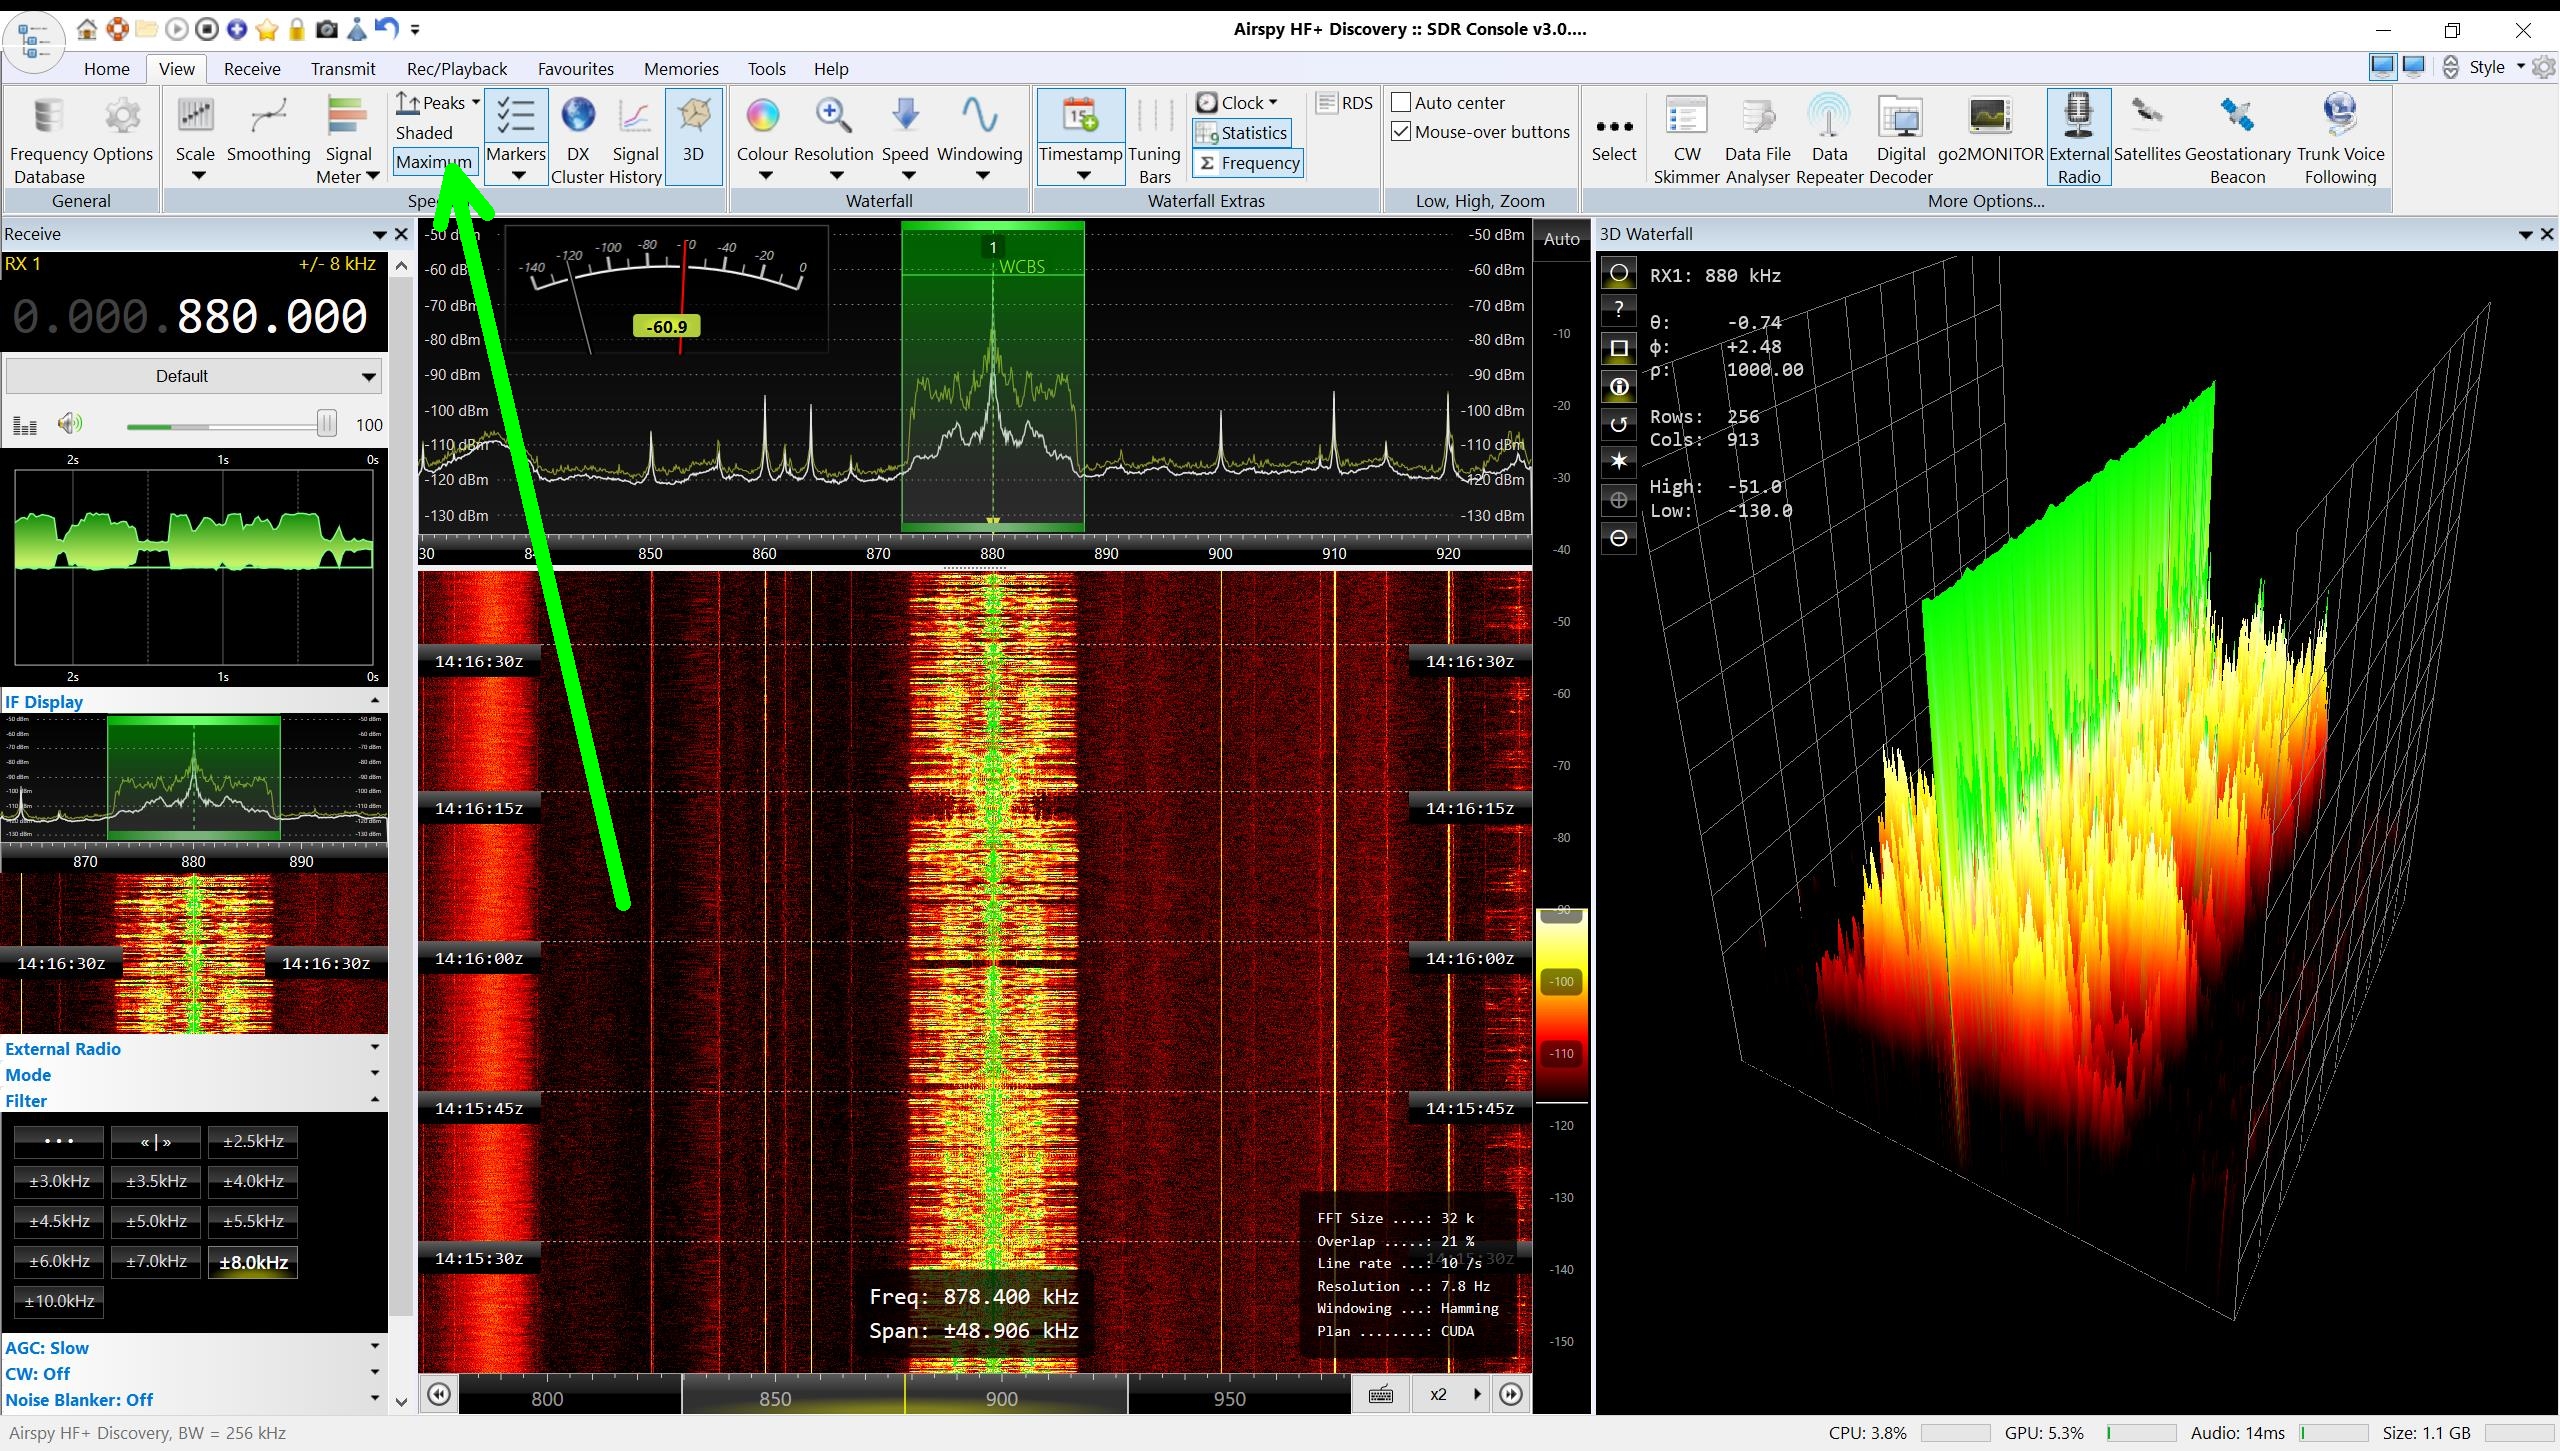Image resolution: width=2560 pixels, height=1451 pixels.
Task: Click the volume slider handle
Action: pos(326,424)
